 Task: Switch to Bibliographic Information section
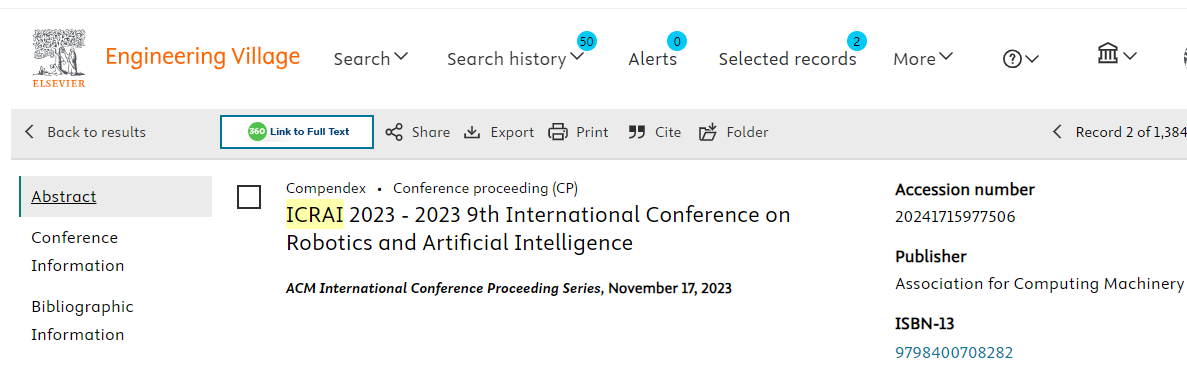pyautogui.click(x=82, y=321)
